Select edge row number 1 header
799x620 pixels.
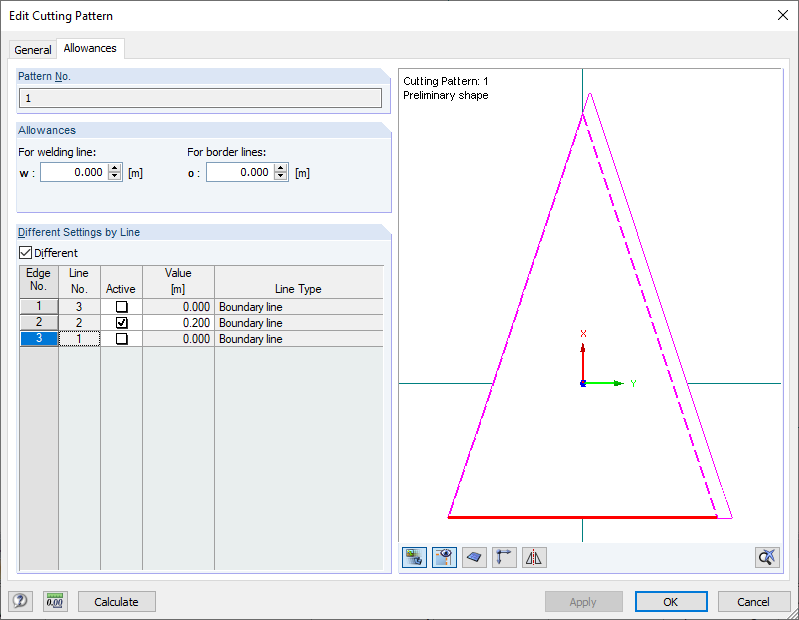39,306
